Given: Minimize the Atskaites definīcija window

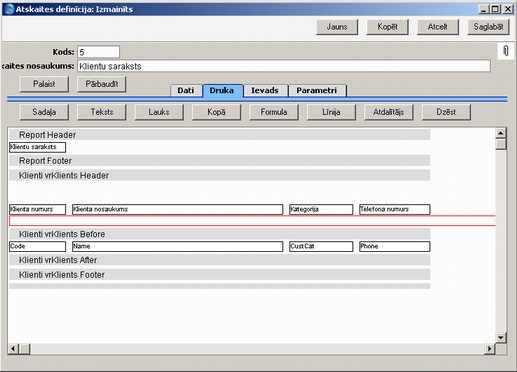Looking at the screenshot, I should [484, 9].
